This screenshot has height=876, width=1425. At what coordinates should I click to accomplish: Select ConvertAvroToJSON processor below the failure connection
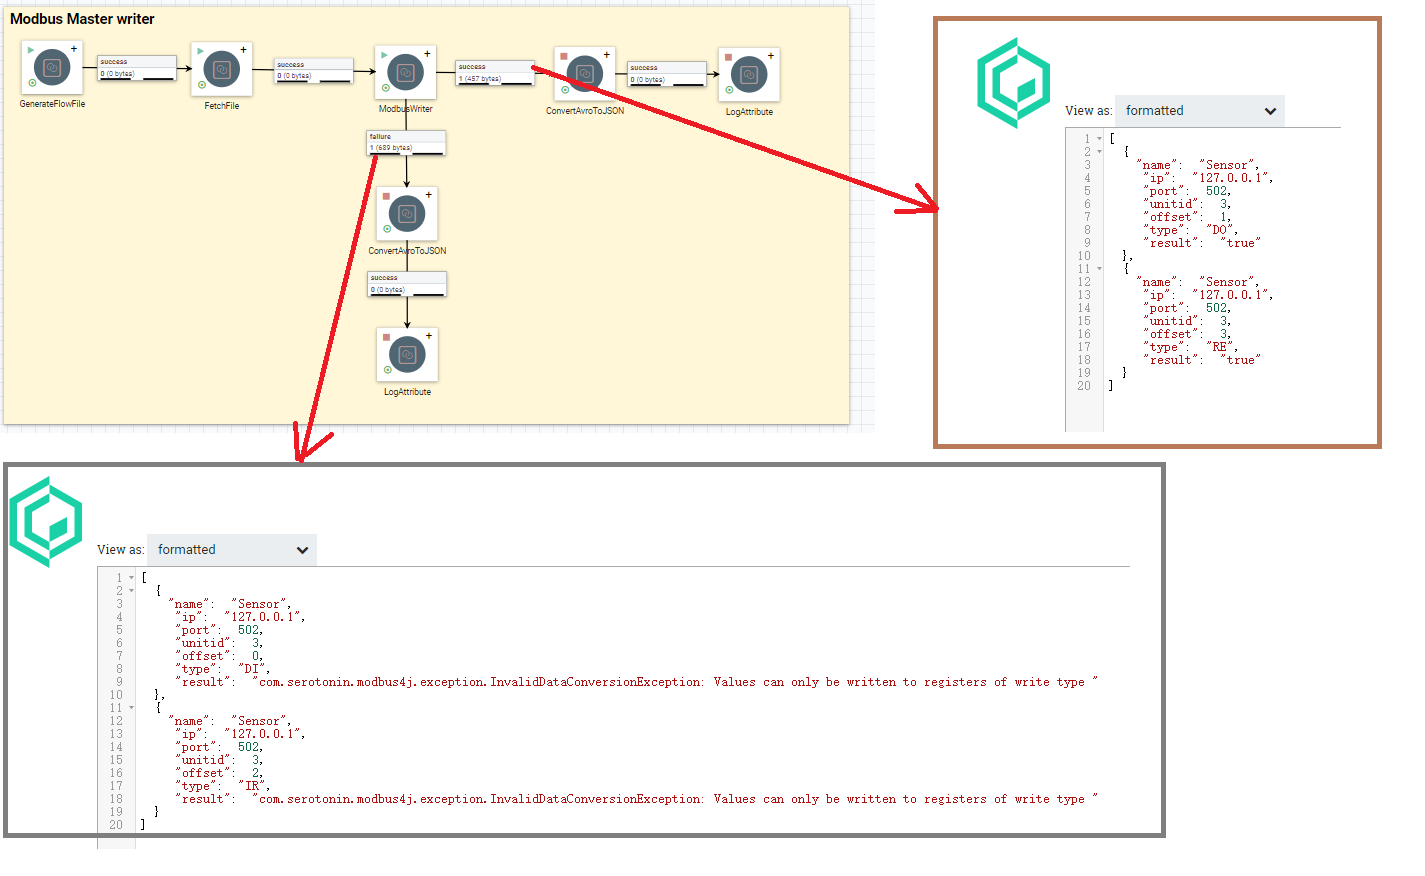click(407, 214)
